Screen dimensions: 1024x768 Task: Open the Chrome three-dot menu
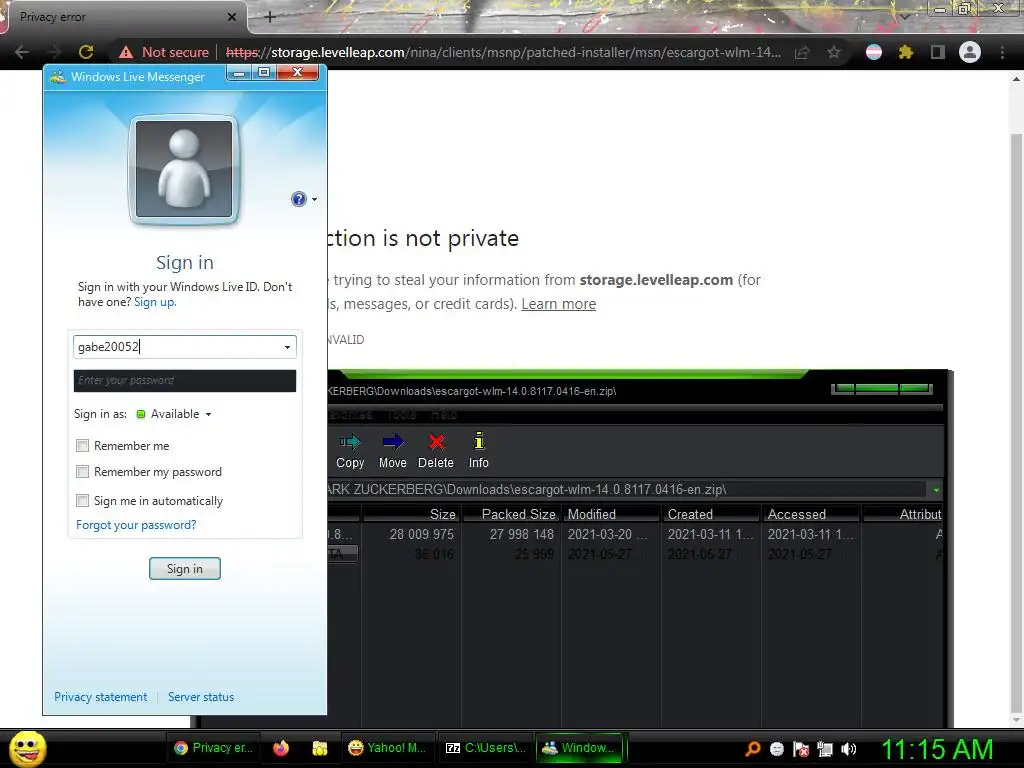point(1002,52)
